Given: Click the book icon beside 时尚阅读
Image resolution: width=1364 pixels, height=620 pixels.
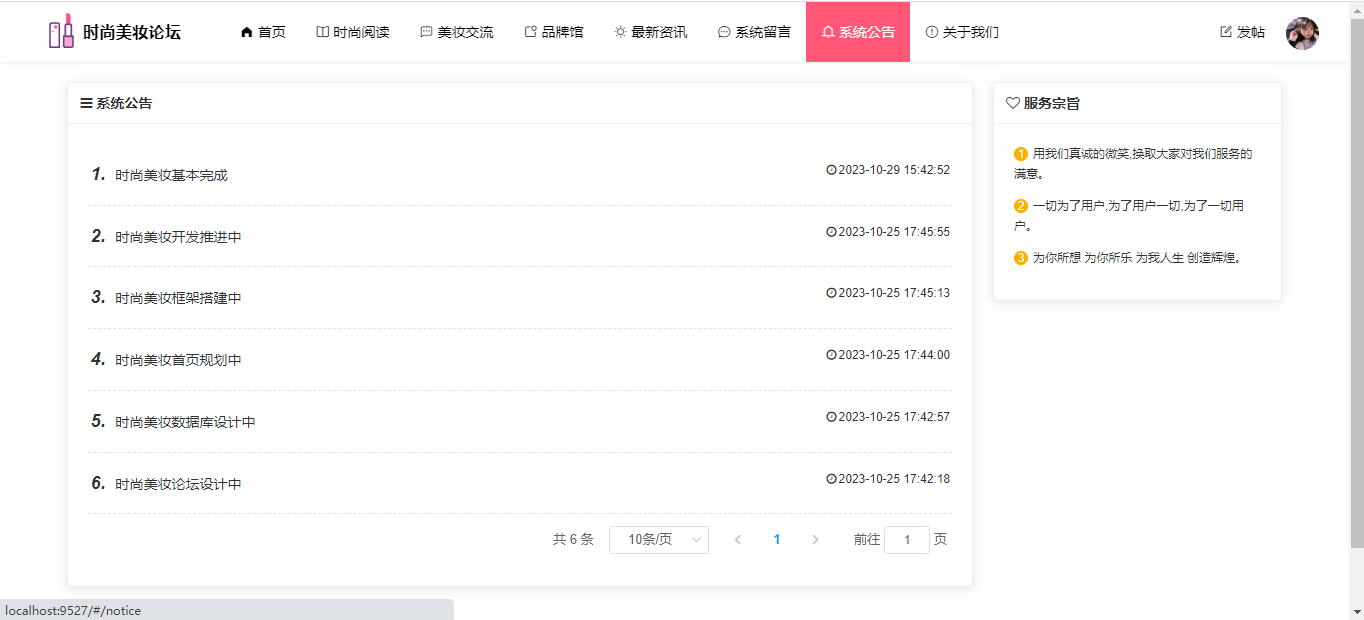Looking at the screenshot, I should (x=322, y=32).
